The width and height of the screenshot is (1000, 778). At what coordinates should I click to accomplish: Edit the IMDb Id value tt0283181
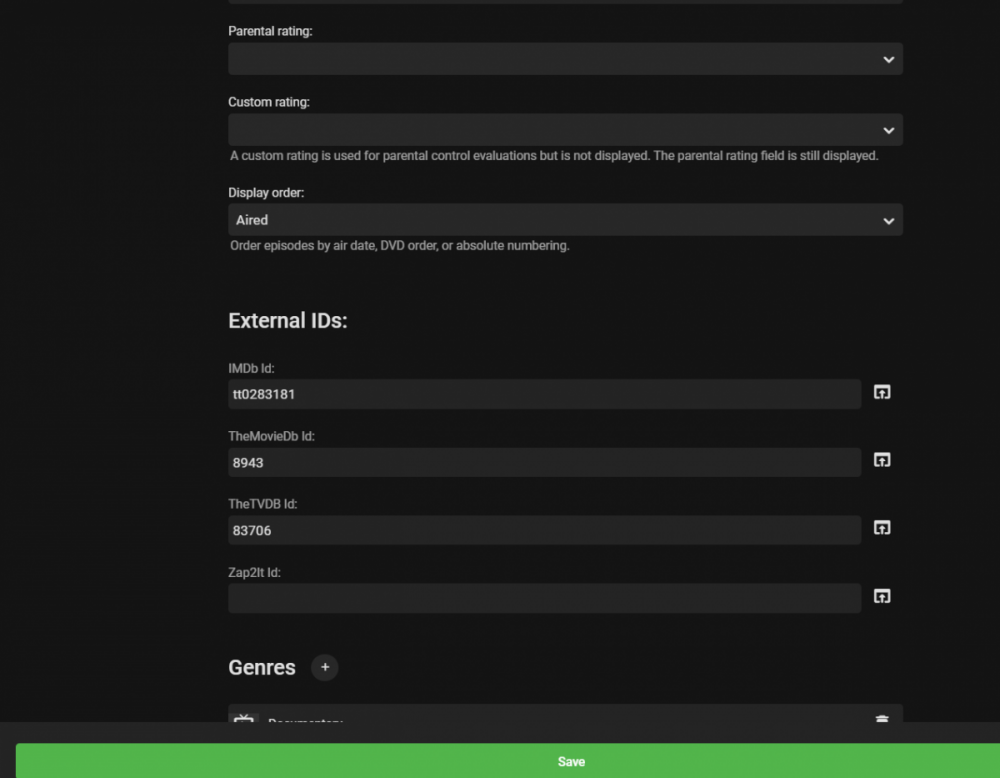(544, 394)
